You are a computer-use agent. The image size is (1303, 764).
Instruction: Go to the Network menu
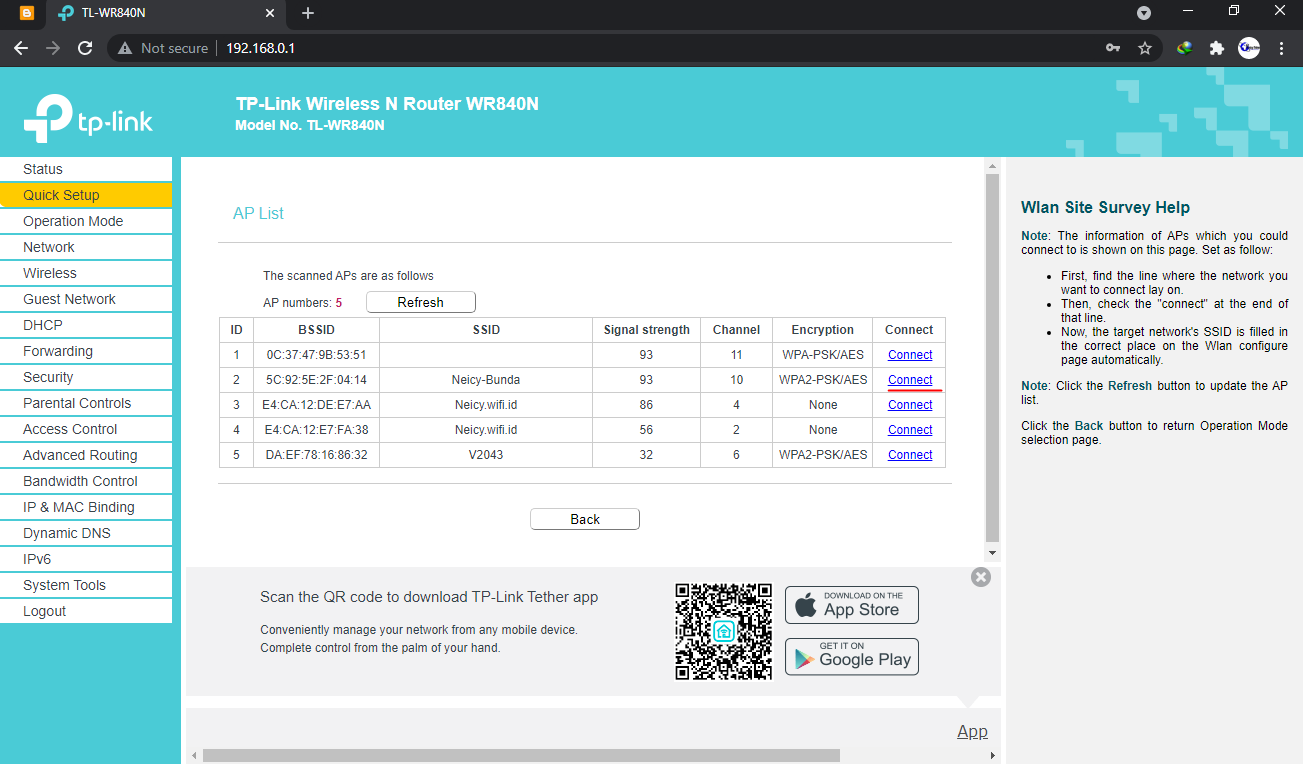[x=86, y=247]
